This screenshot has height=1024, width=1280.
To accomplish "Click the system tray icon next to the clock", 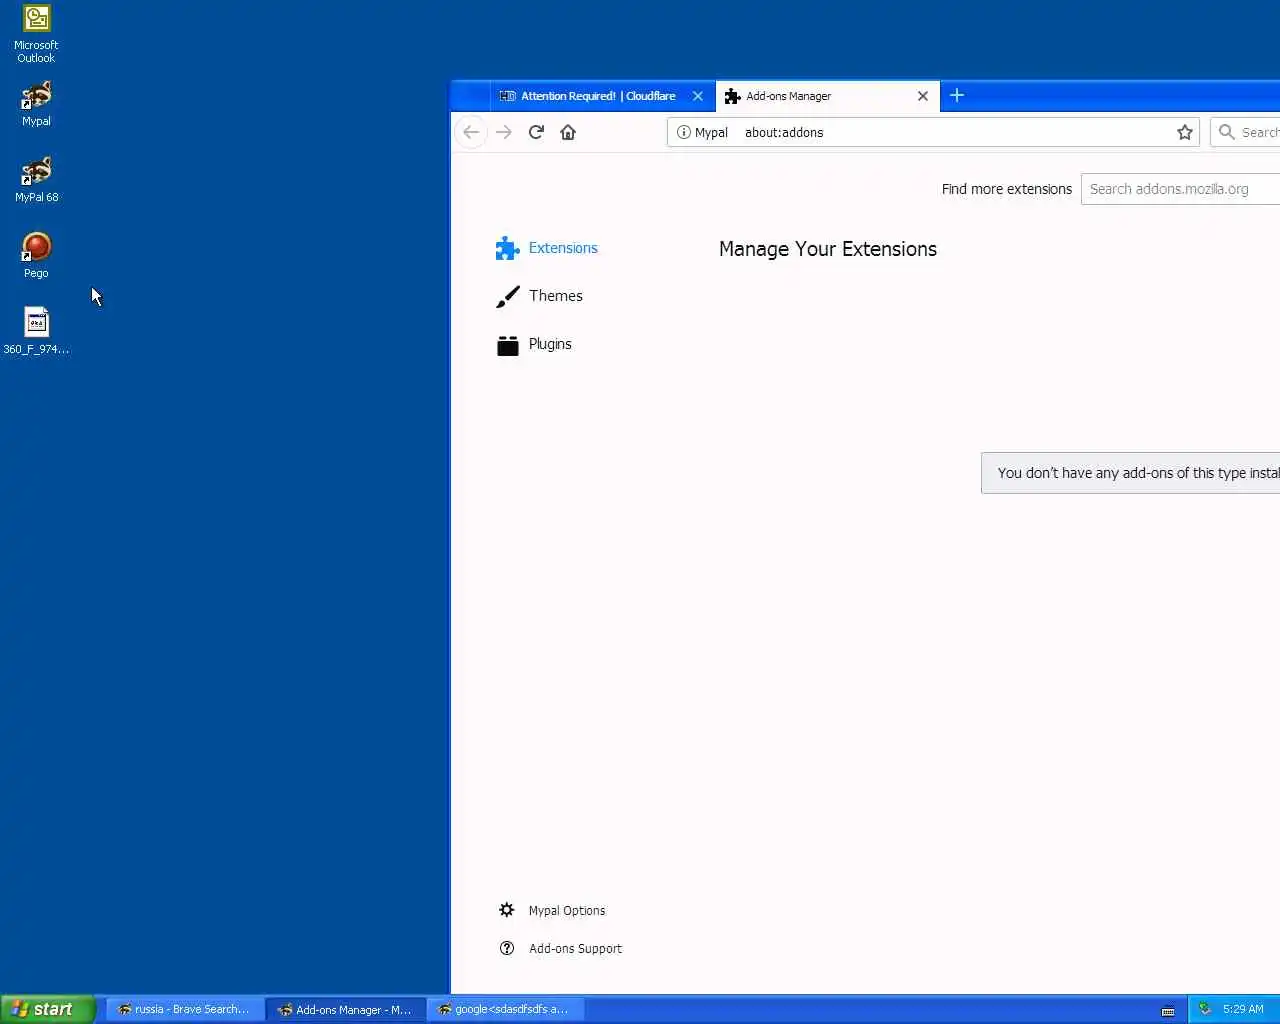I will (x=1205, y=1009).
